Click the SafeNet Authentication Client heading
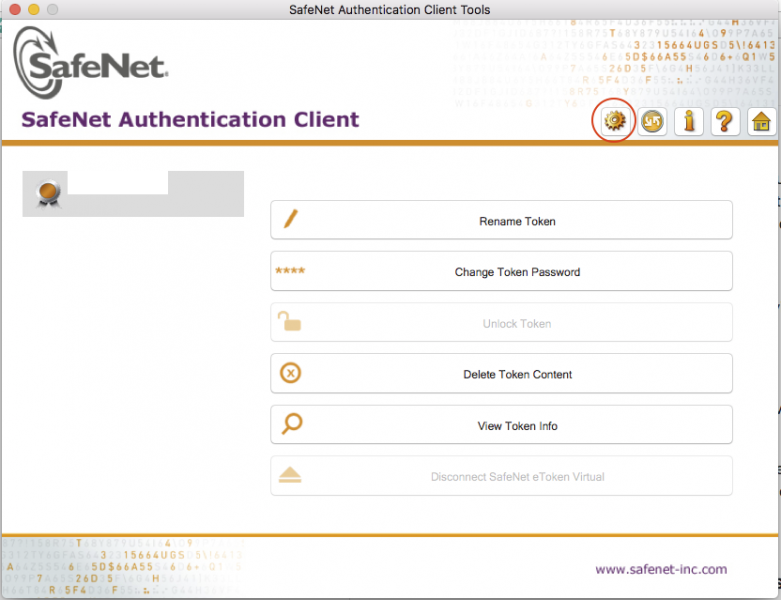The width and height of the screenshot is (781, 600). tap(190, 120)
